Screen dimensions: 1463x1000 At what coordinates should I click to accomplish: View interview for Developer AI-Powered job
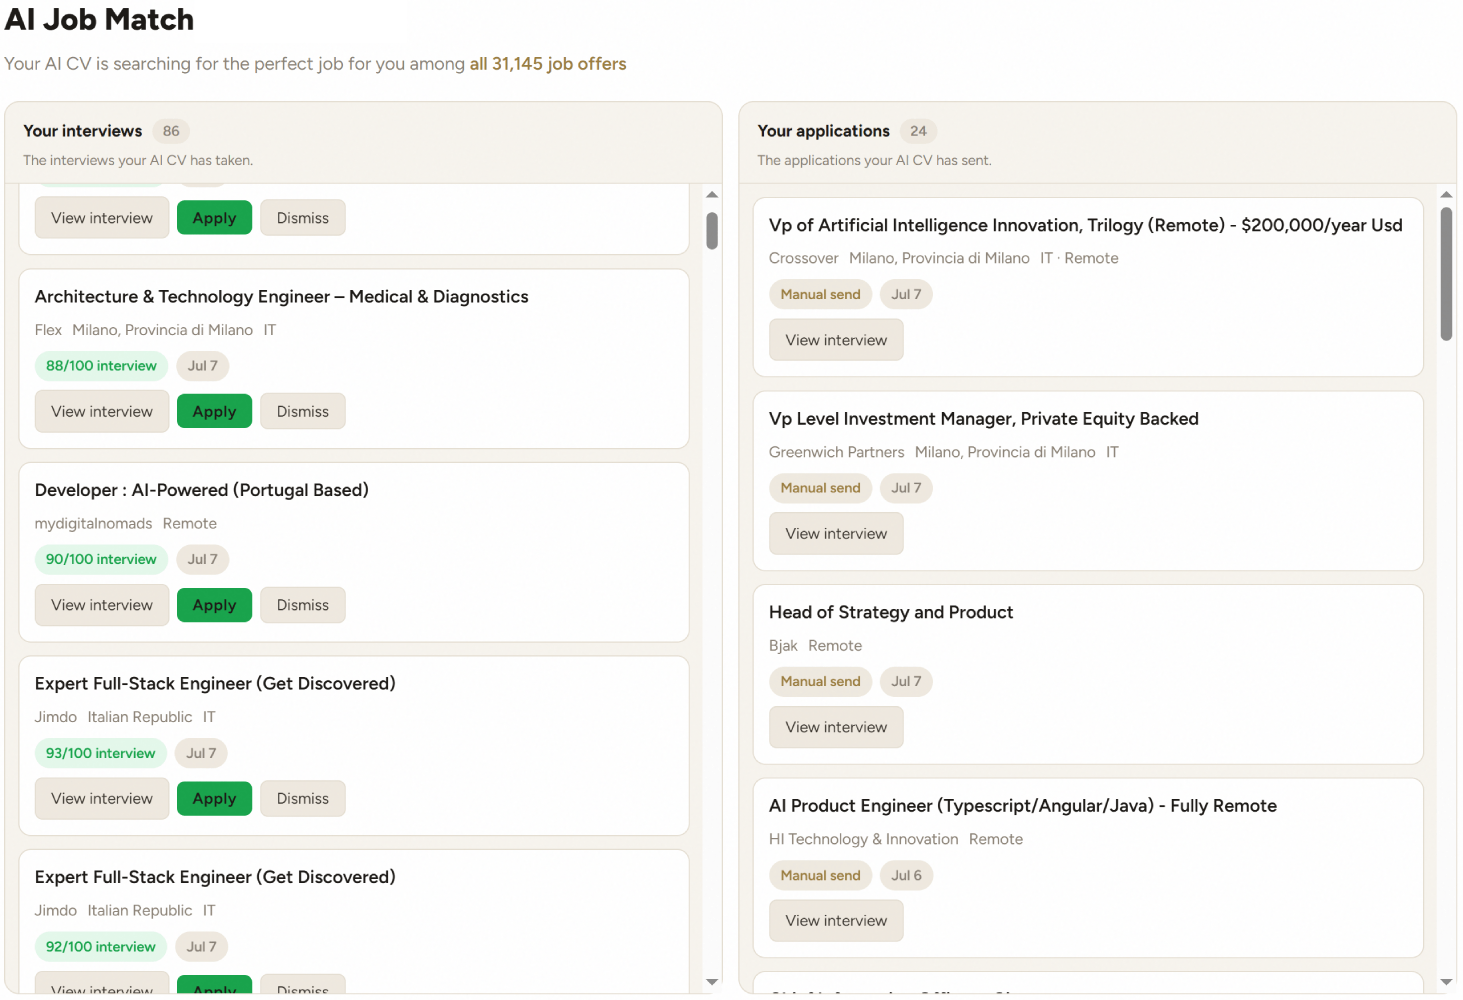click(x=102, y=605)
